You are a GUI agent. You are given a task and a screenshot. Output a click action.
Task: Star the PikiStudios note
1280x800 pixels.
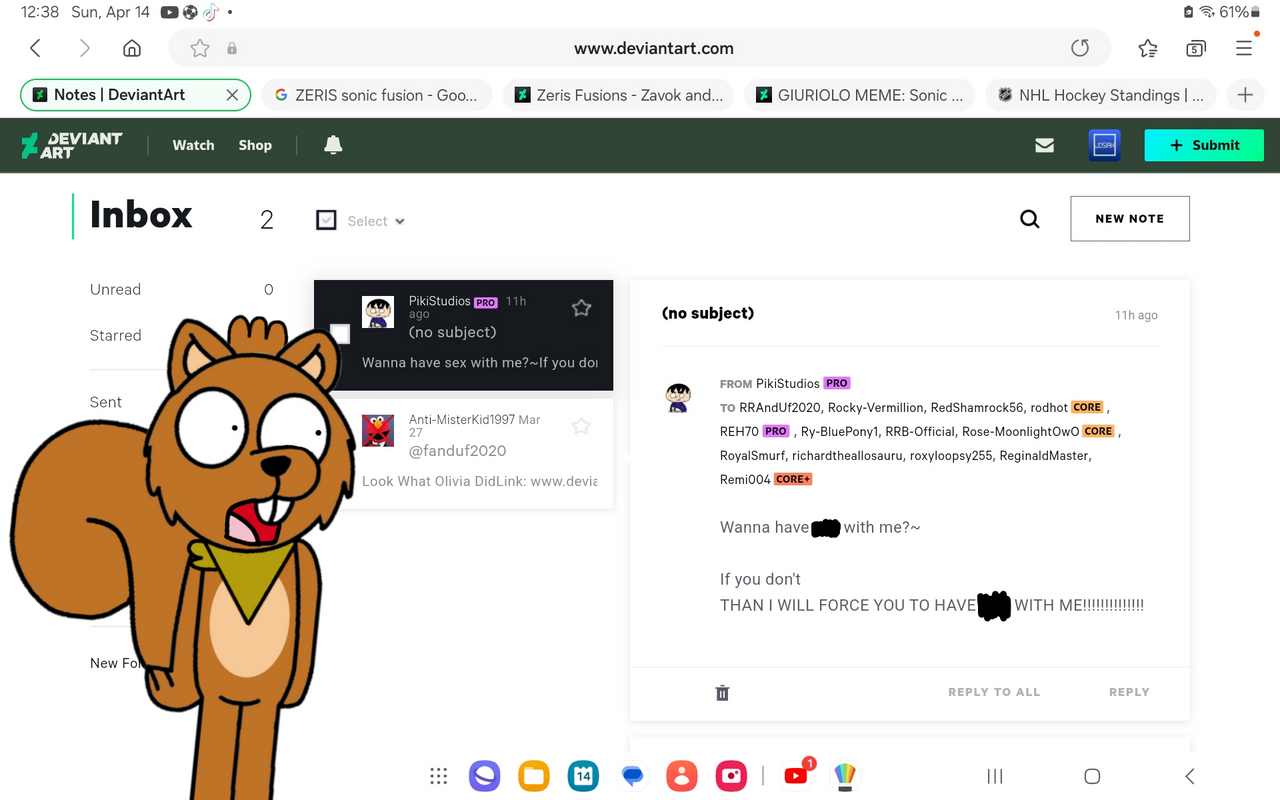[581, 308]
